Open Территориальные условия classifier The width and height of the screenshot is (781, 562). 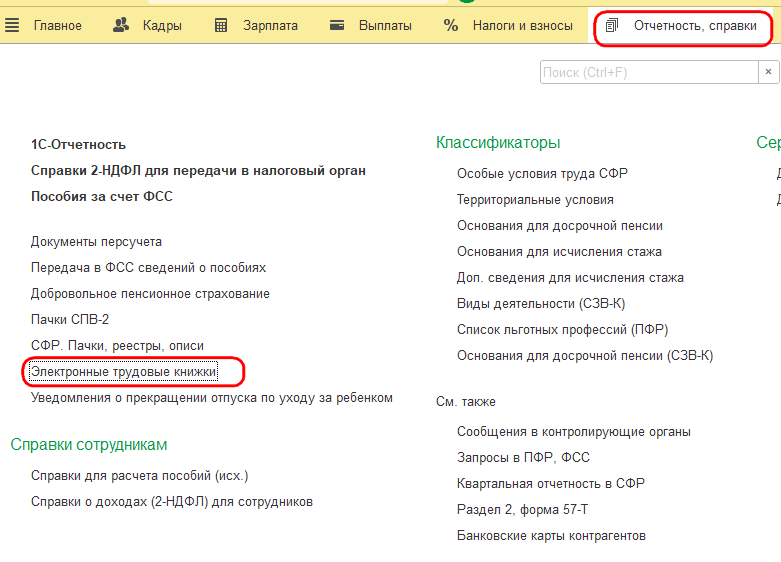point(535,199)
